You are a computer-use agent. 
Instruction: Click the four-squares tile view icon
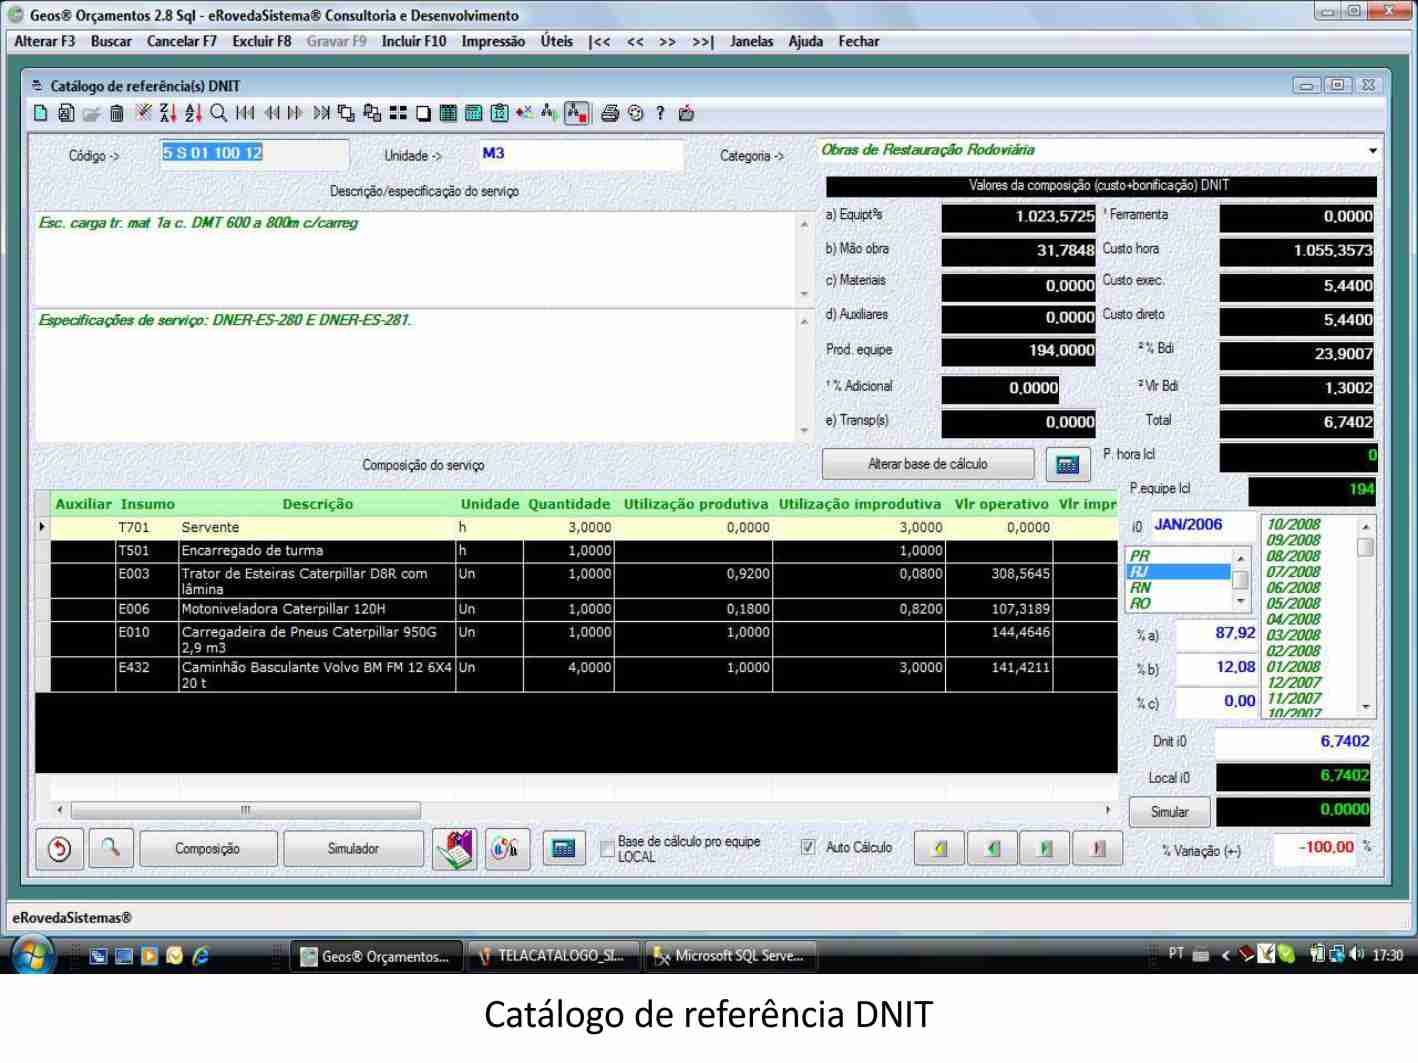398,113
